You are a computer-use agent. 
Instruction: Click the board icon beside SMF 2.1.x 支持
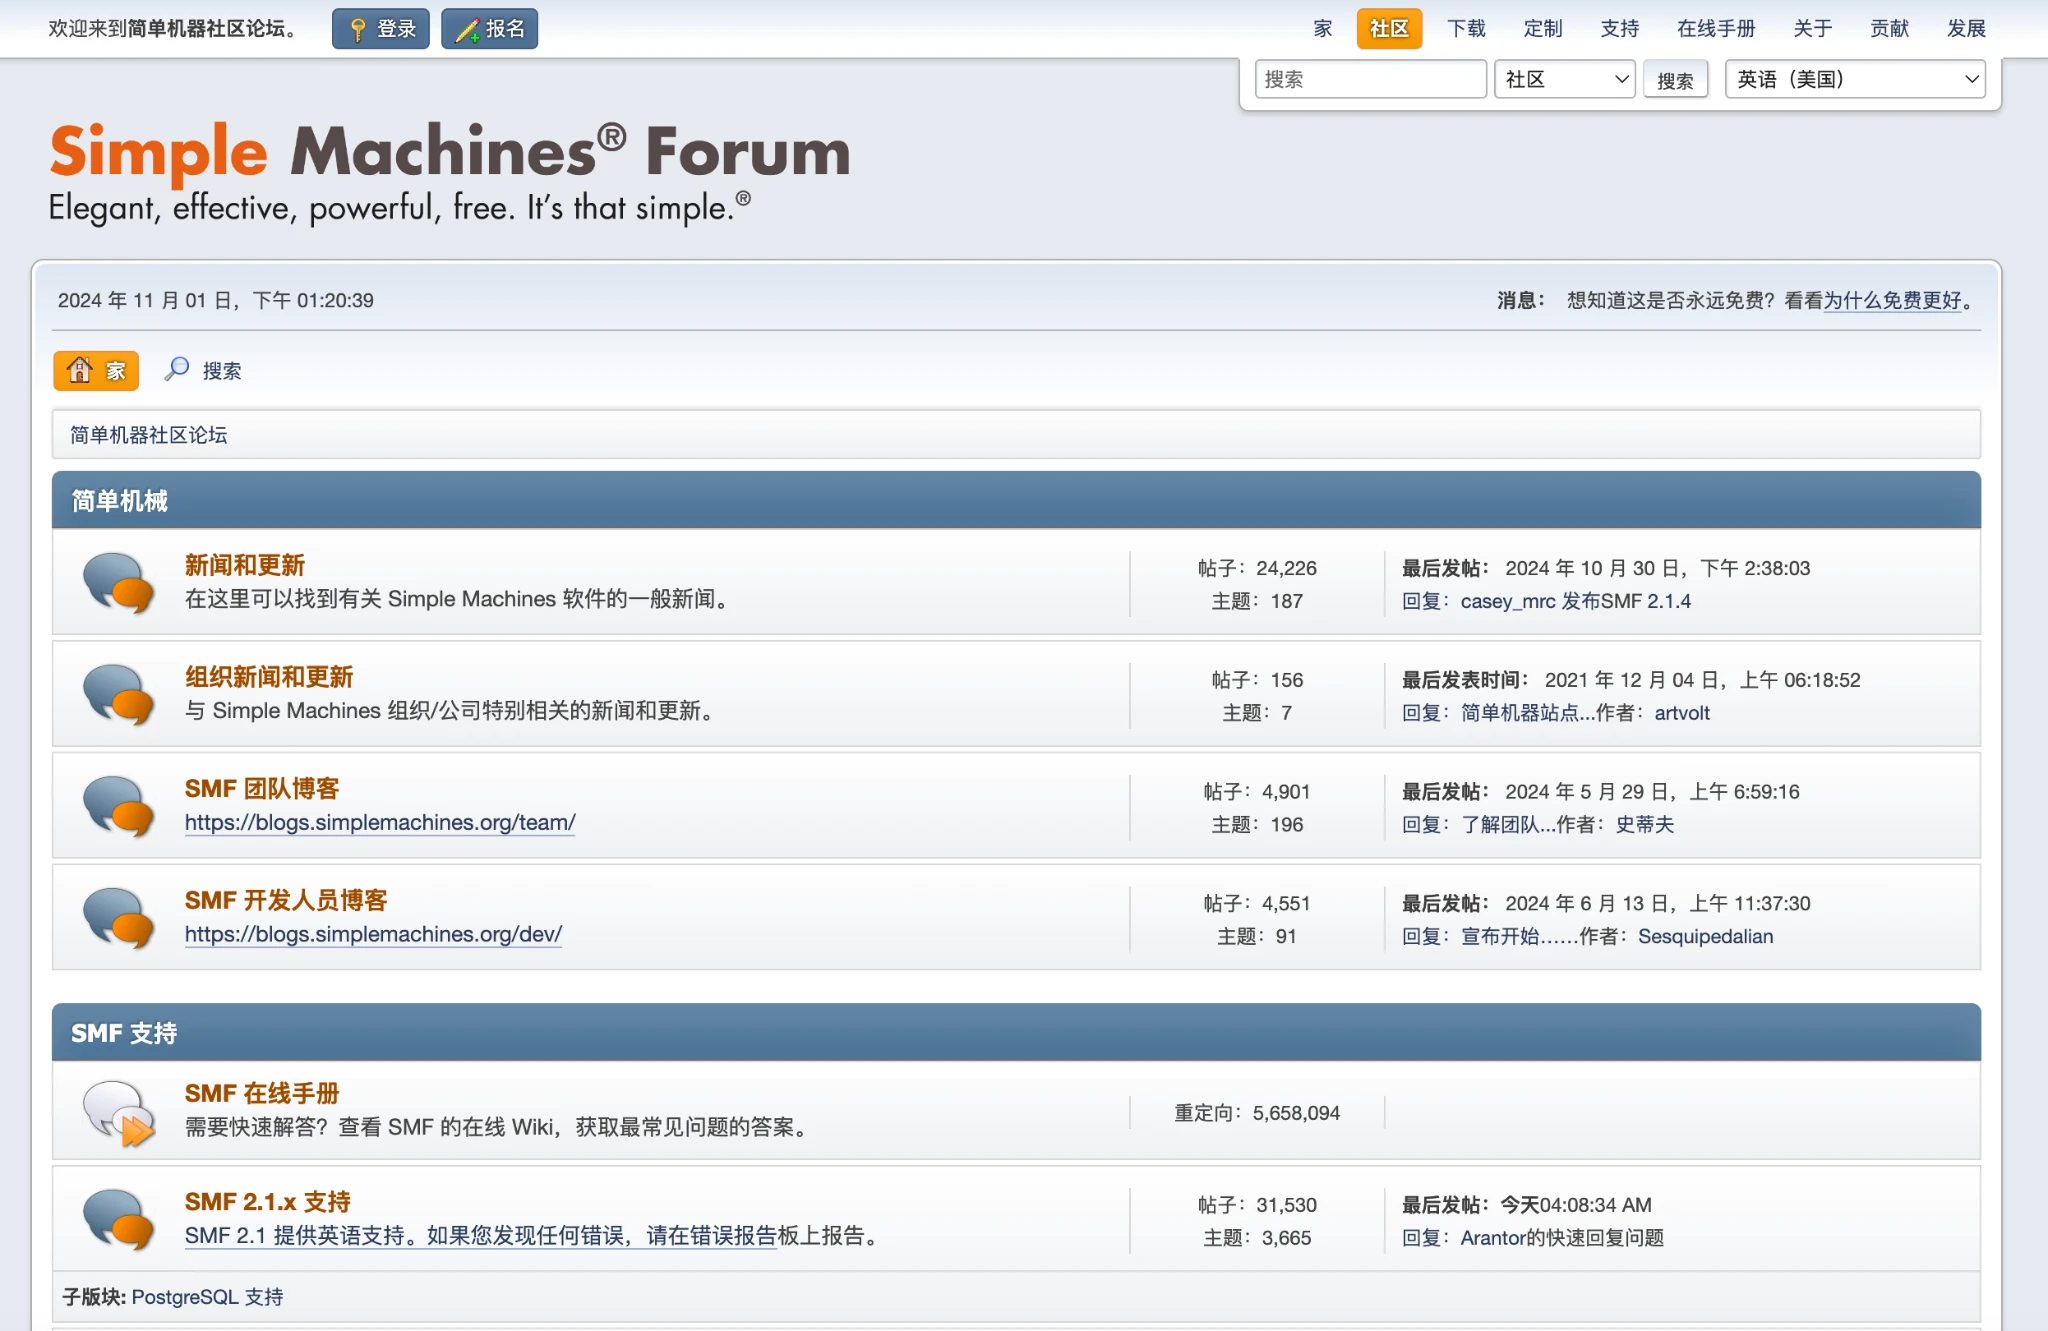click(x=118, y=1219)
